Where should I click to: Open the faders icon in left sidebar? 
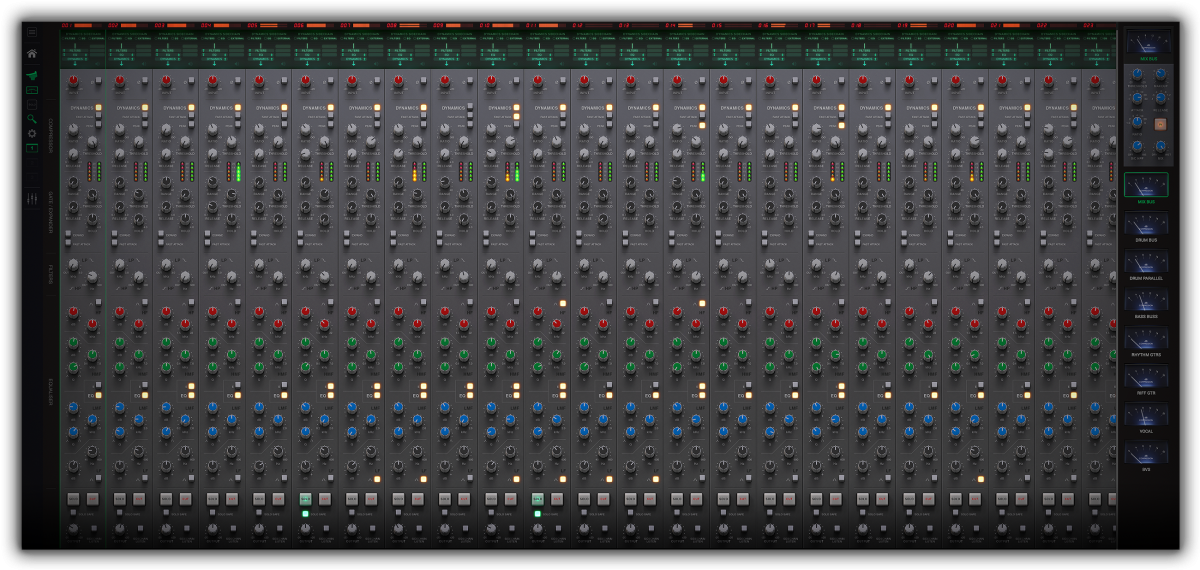32,199
